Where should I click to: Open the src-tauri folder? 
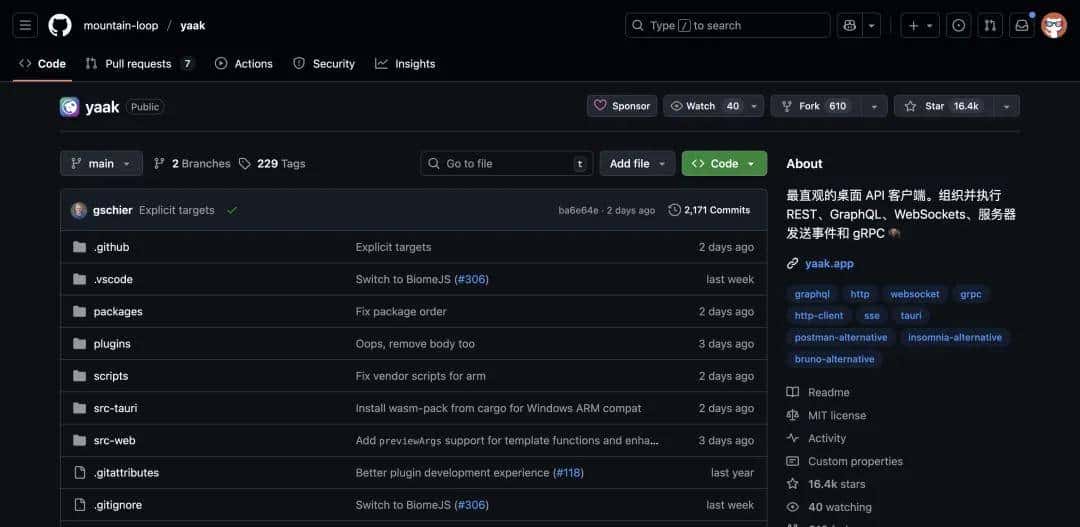tap(115, 408)
